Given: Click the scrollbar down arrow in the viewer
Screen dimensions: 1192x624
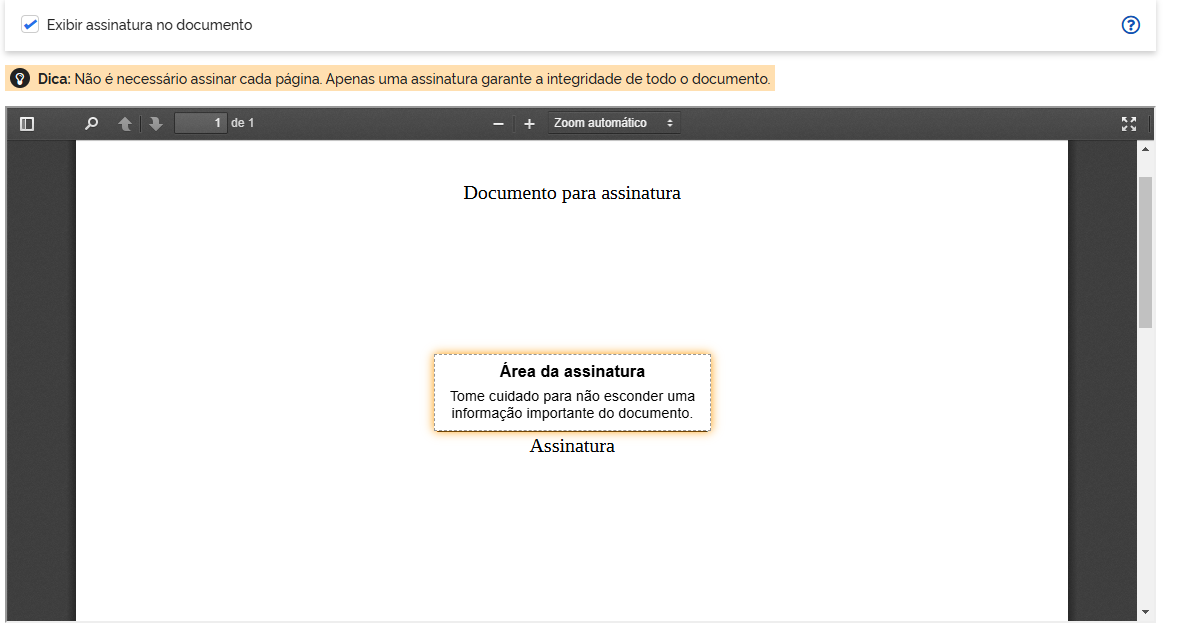Looking at the screenshot, I should click(1145, 611).
